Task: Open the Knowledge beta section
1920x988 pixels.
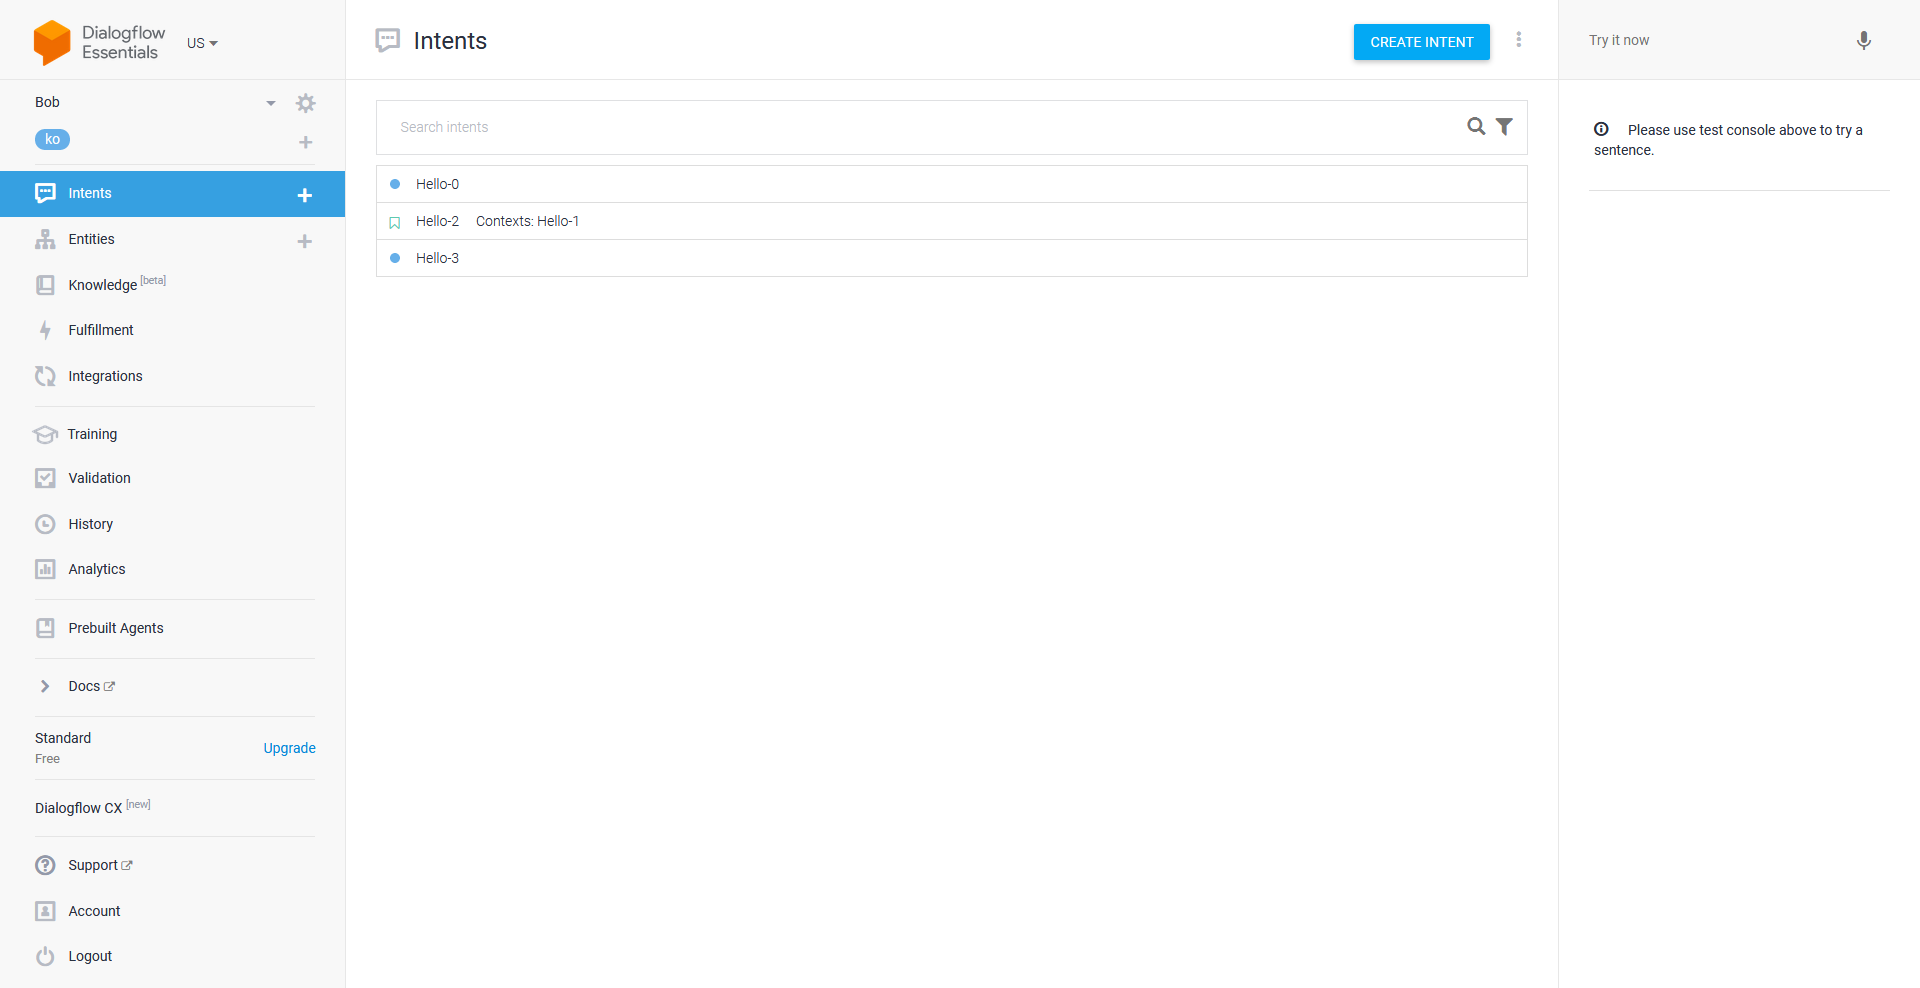Action: [x=117, y=284]
